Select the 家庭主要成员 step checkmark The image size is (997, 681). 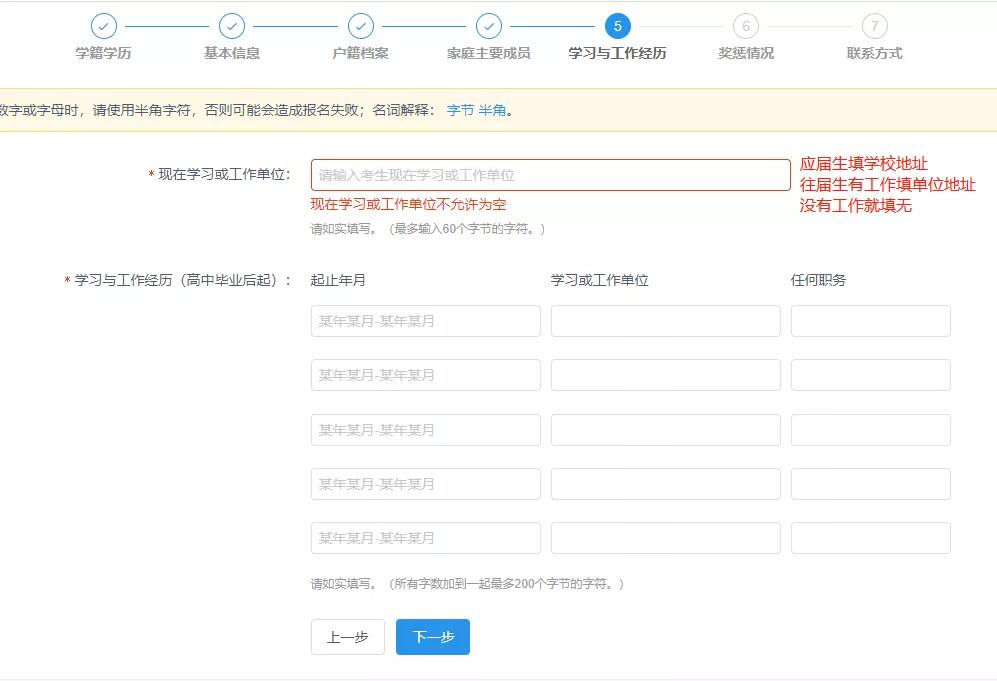[490, 27]
